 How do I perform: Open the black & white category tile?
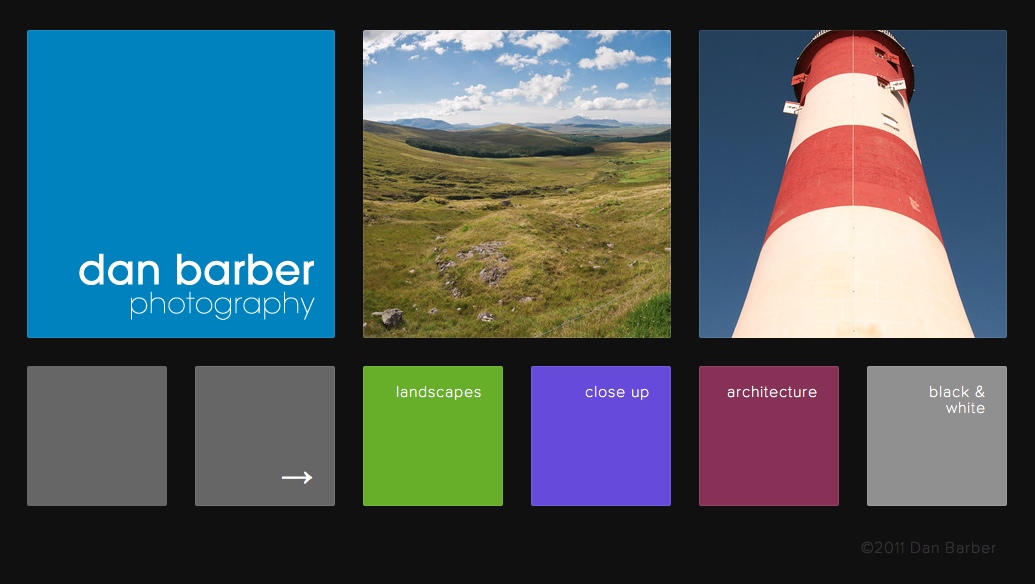pos(937,436)
